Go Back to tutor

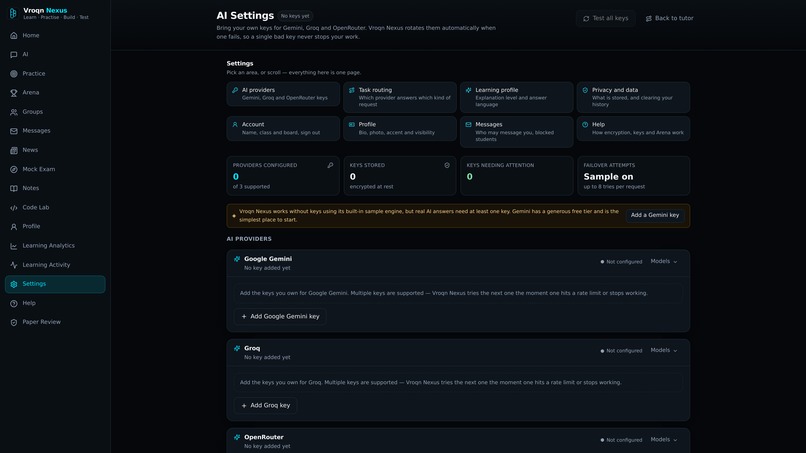(669, 19)
